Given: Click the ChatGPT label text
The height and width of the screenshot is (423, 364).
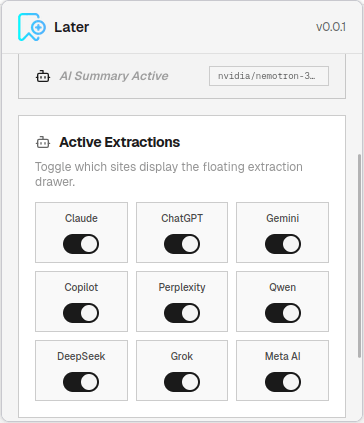Looking at the screenshot, I should pyautogui.click(x=182, y=218).
